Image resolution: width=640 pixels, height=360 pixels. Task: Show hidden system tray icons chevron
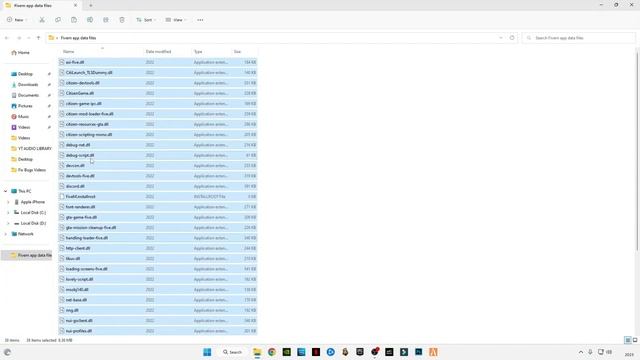point(581,352)
